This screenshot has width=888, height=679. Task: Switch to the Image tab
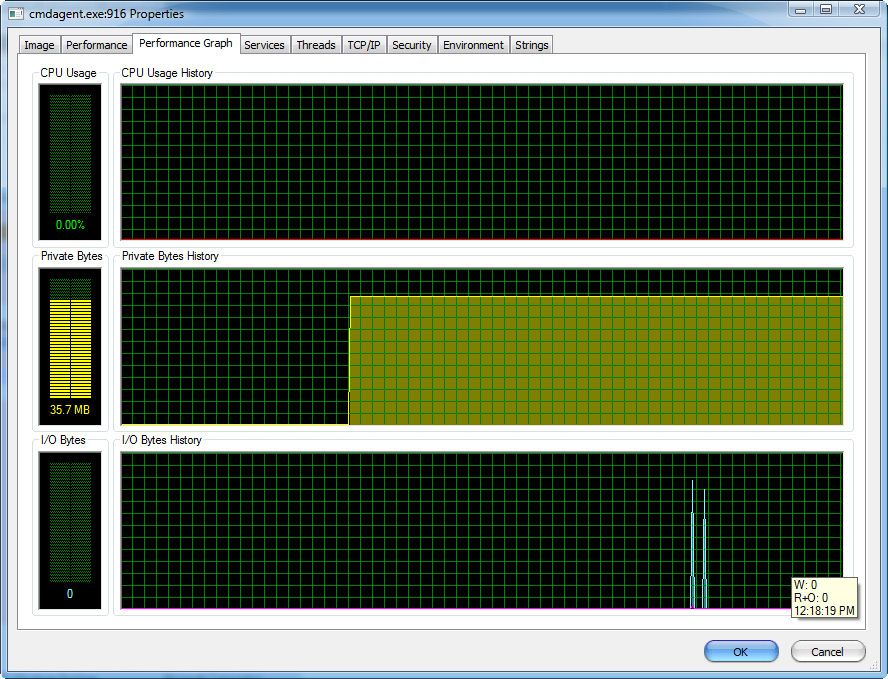(x=39, y=45)
